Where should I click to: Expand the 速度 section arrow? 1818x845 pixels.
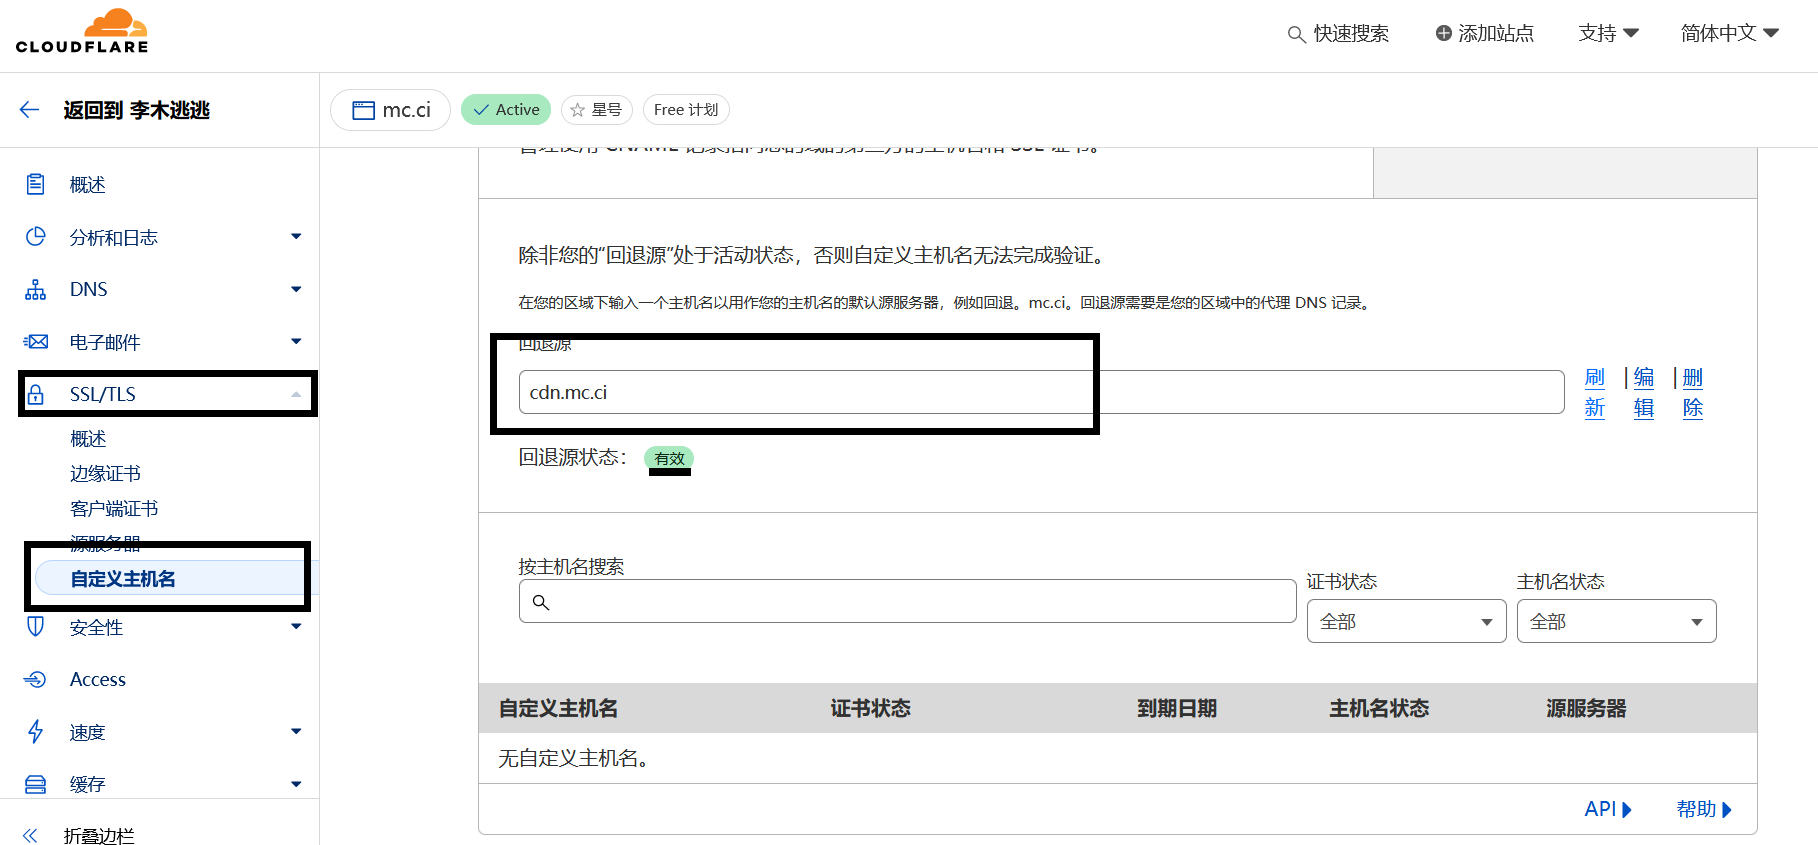pyautogui.click(x=296, y=731)
